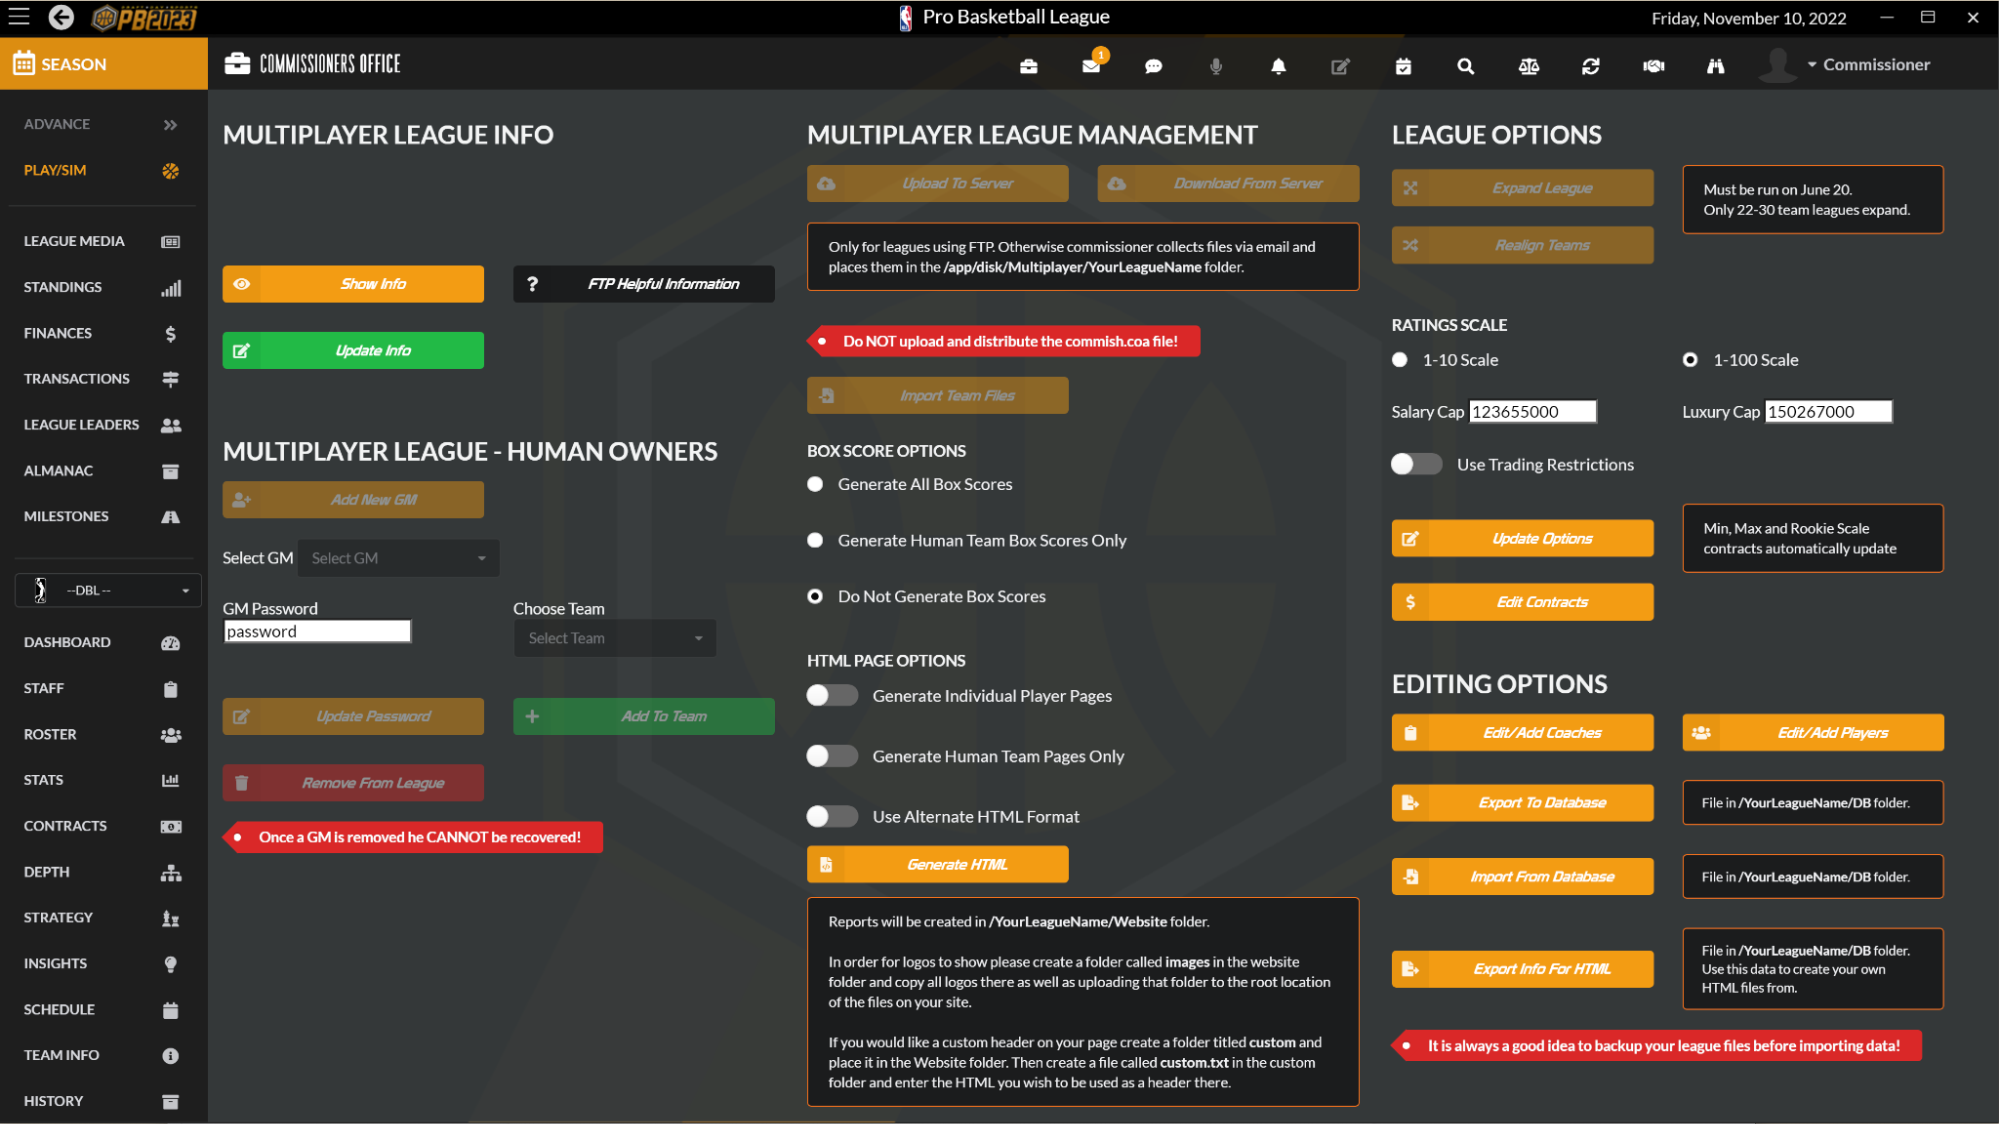Toggle Use Trading Restrictions switch
The height and width of the screenshot is (1125, 1999).
[x=1416, y=464]
